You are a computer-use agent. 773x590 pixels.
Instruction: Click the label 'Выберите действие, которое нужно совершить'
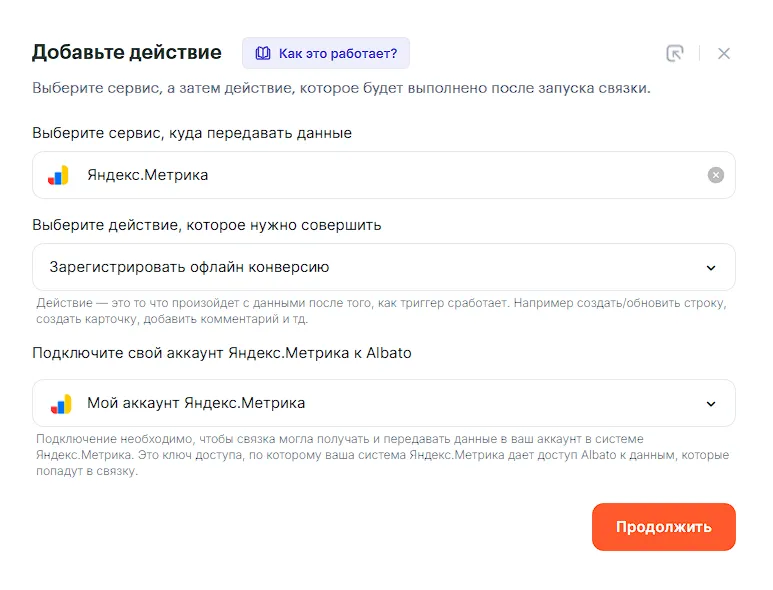click(x=206, y=225)
